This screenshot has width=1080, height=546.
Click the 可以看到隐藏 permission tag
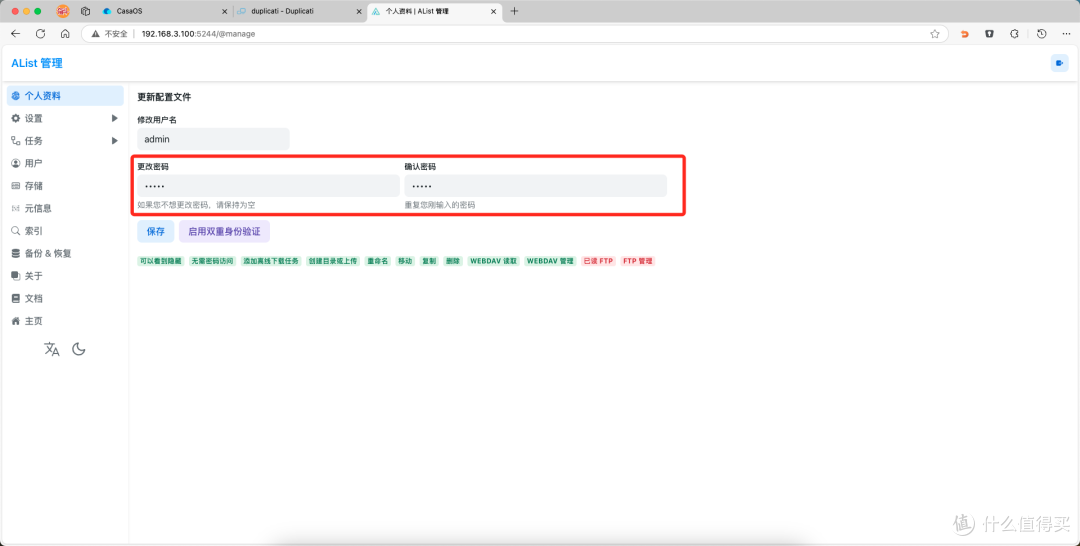tap(160, 261)
